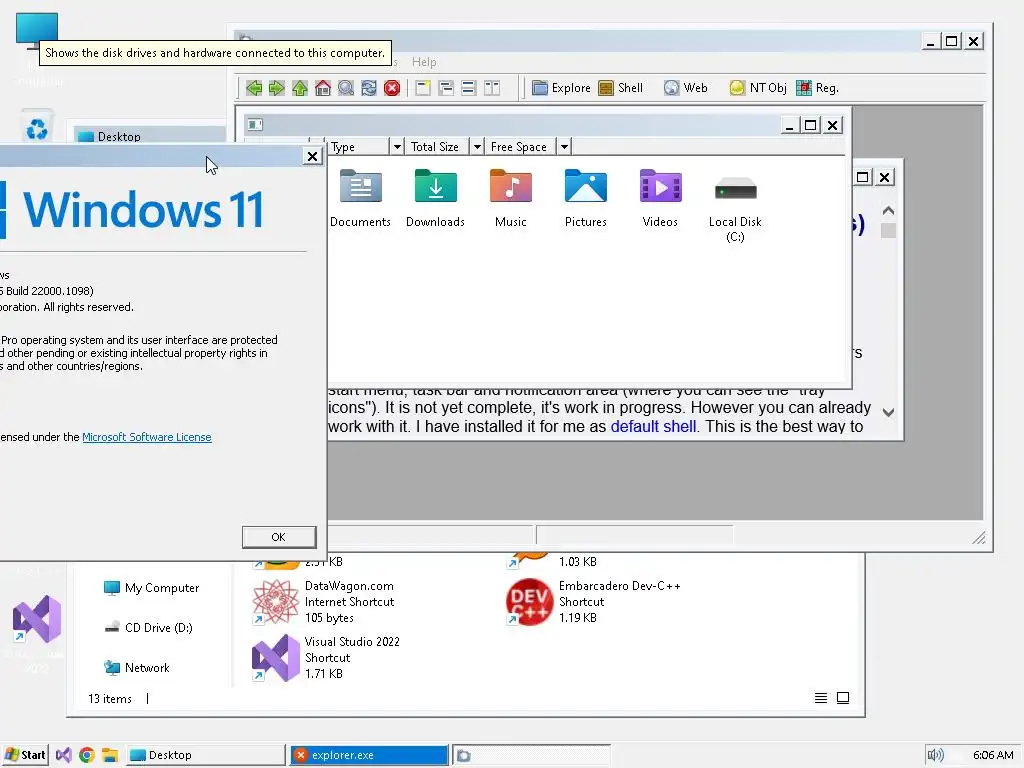
Task: Switch to Desktop taskbar button
Action: click(205, 755)
